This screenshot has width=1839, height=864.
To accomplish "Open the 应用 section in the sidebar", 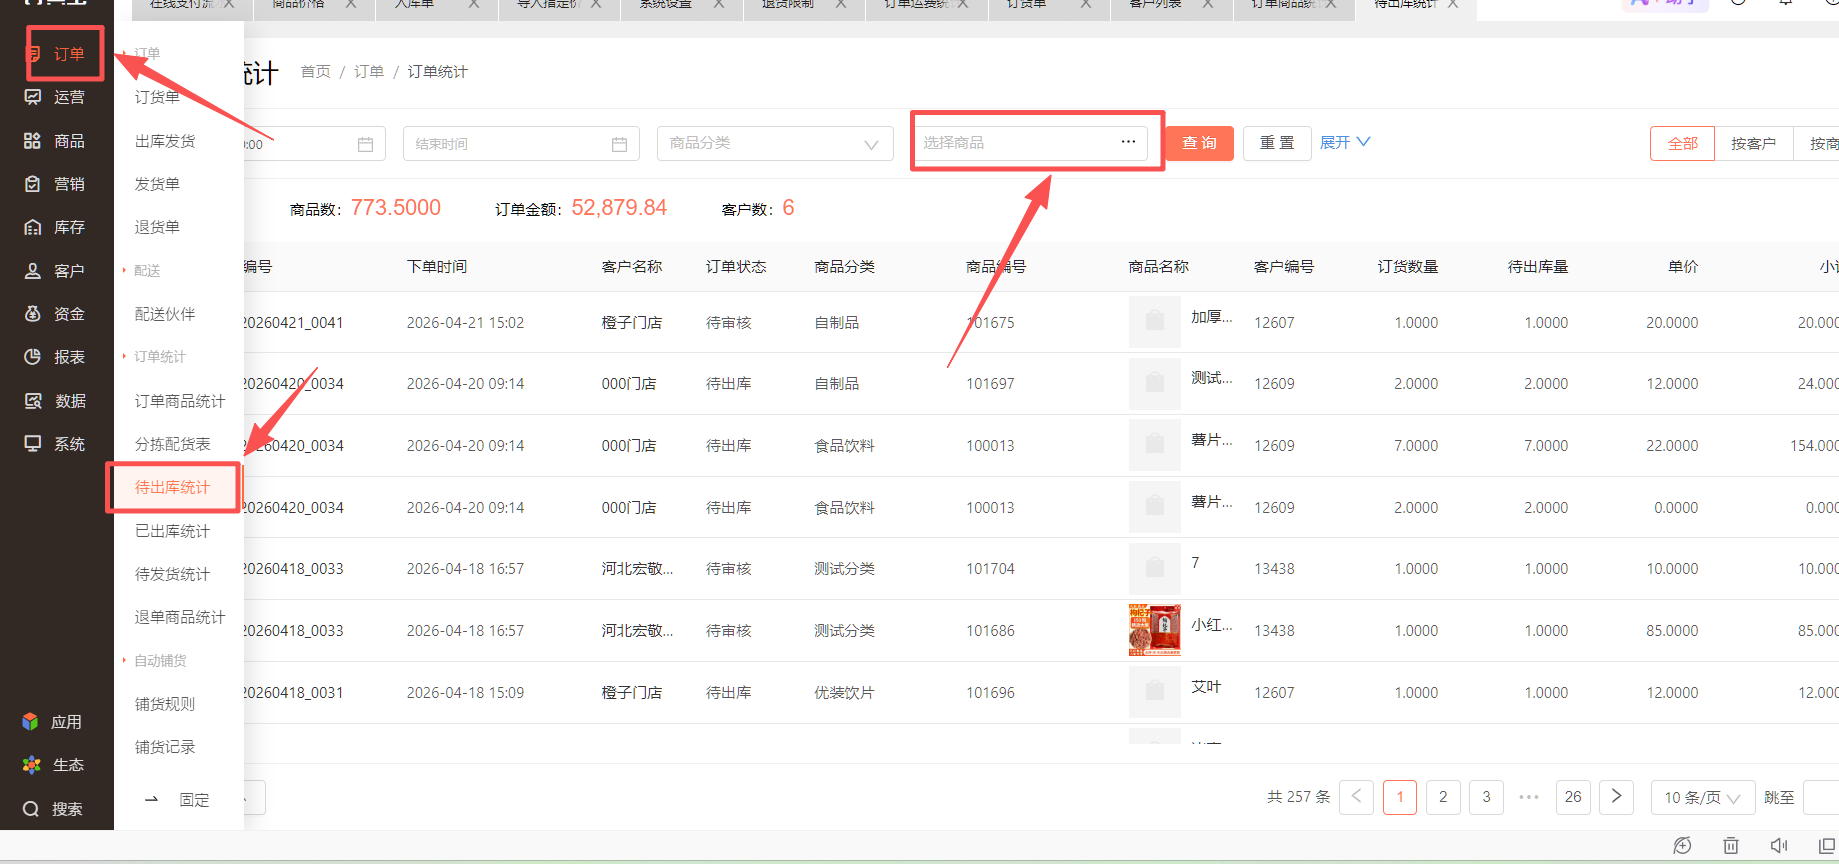I will pyautogui.click(x=53, y=722).
